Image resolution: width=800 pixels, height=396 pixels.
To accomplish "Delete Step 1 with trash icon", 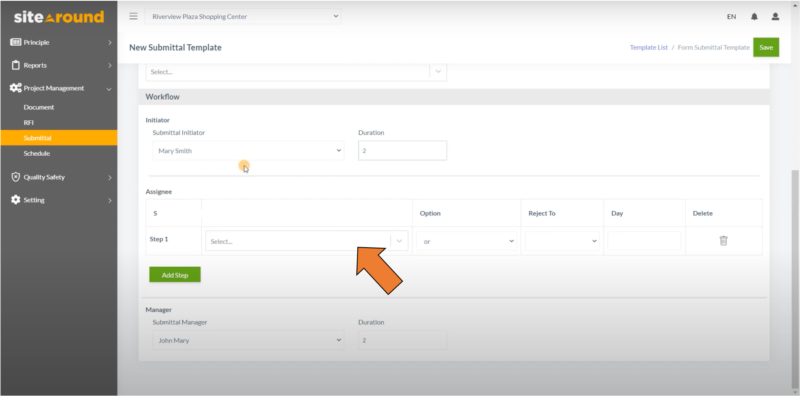I will point(723,240).
